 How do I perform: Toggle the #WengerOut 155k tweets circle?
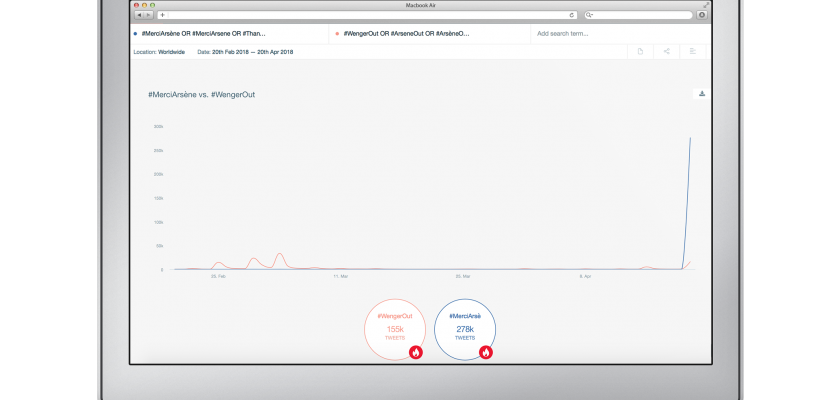point(394,327)
